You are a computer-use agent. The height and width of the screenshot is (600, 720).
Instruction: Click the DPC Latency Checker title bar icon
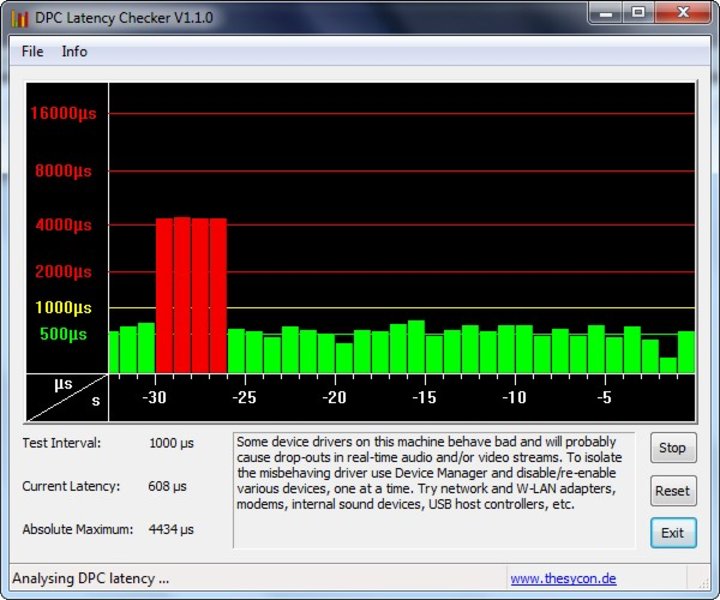pos(19,18)
